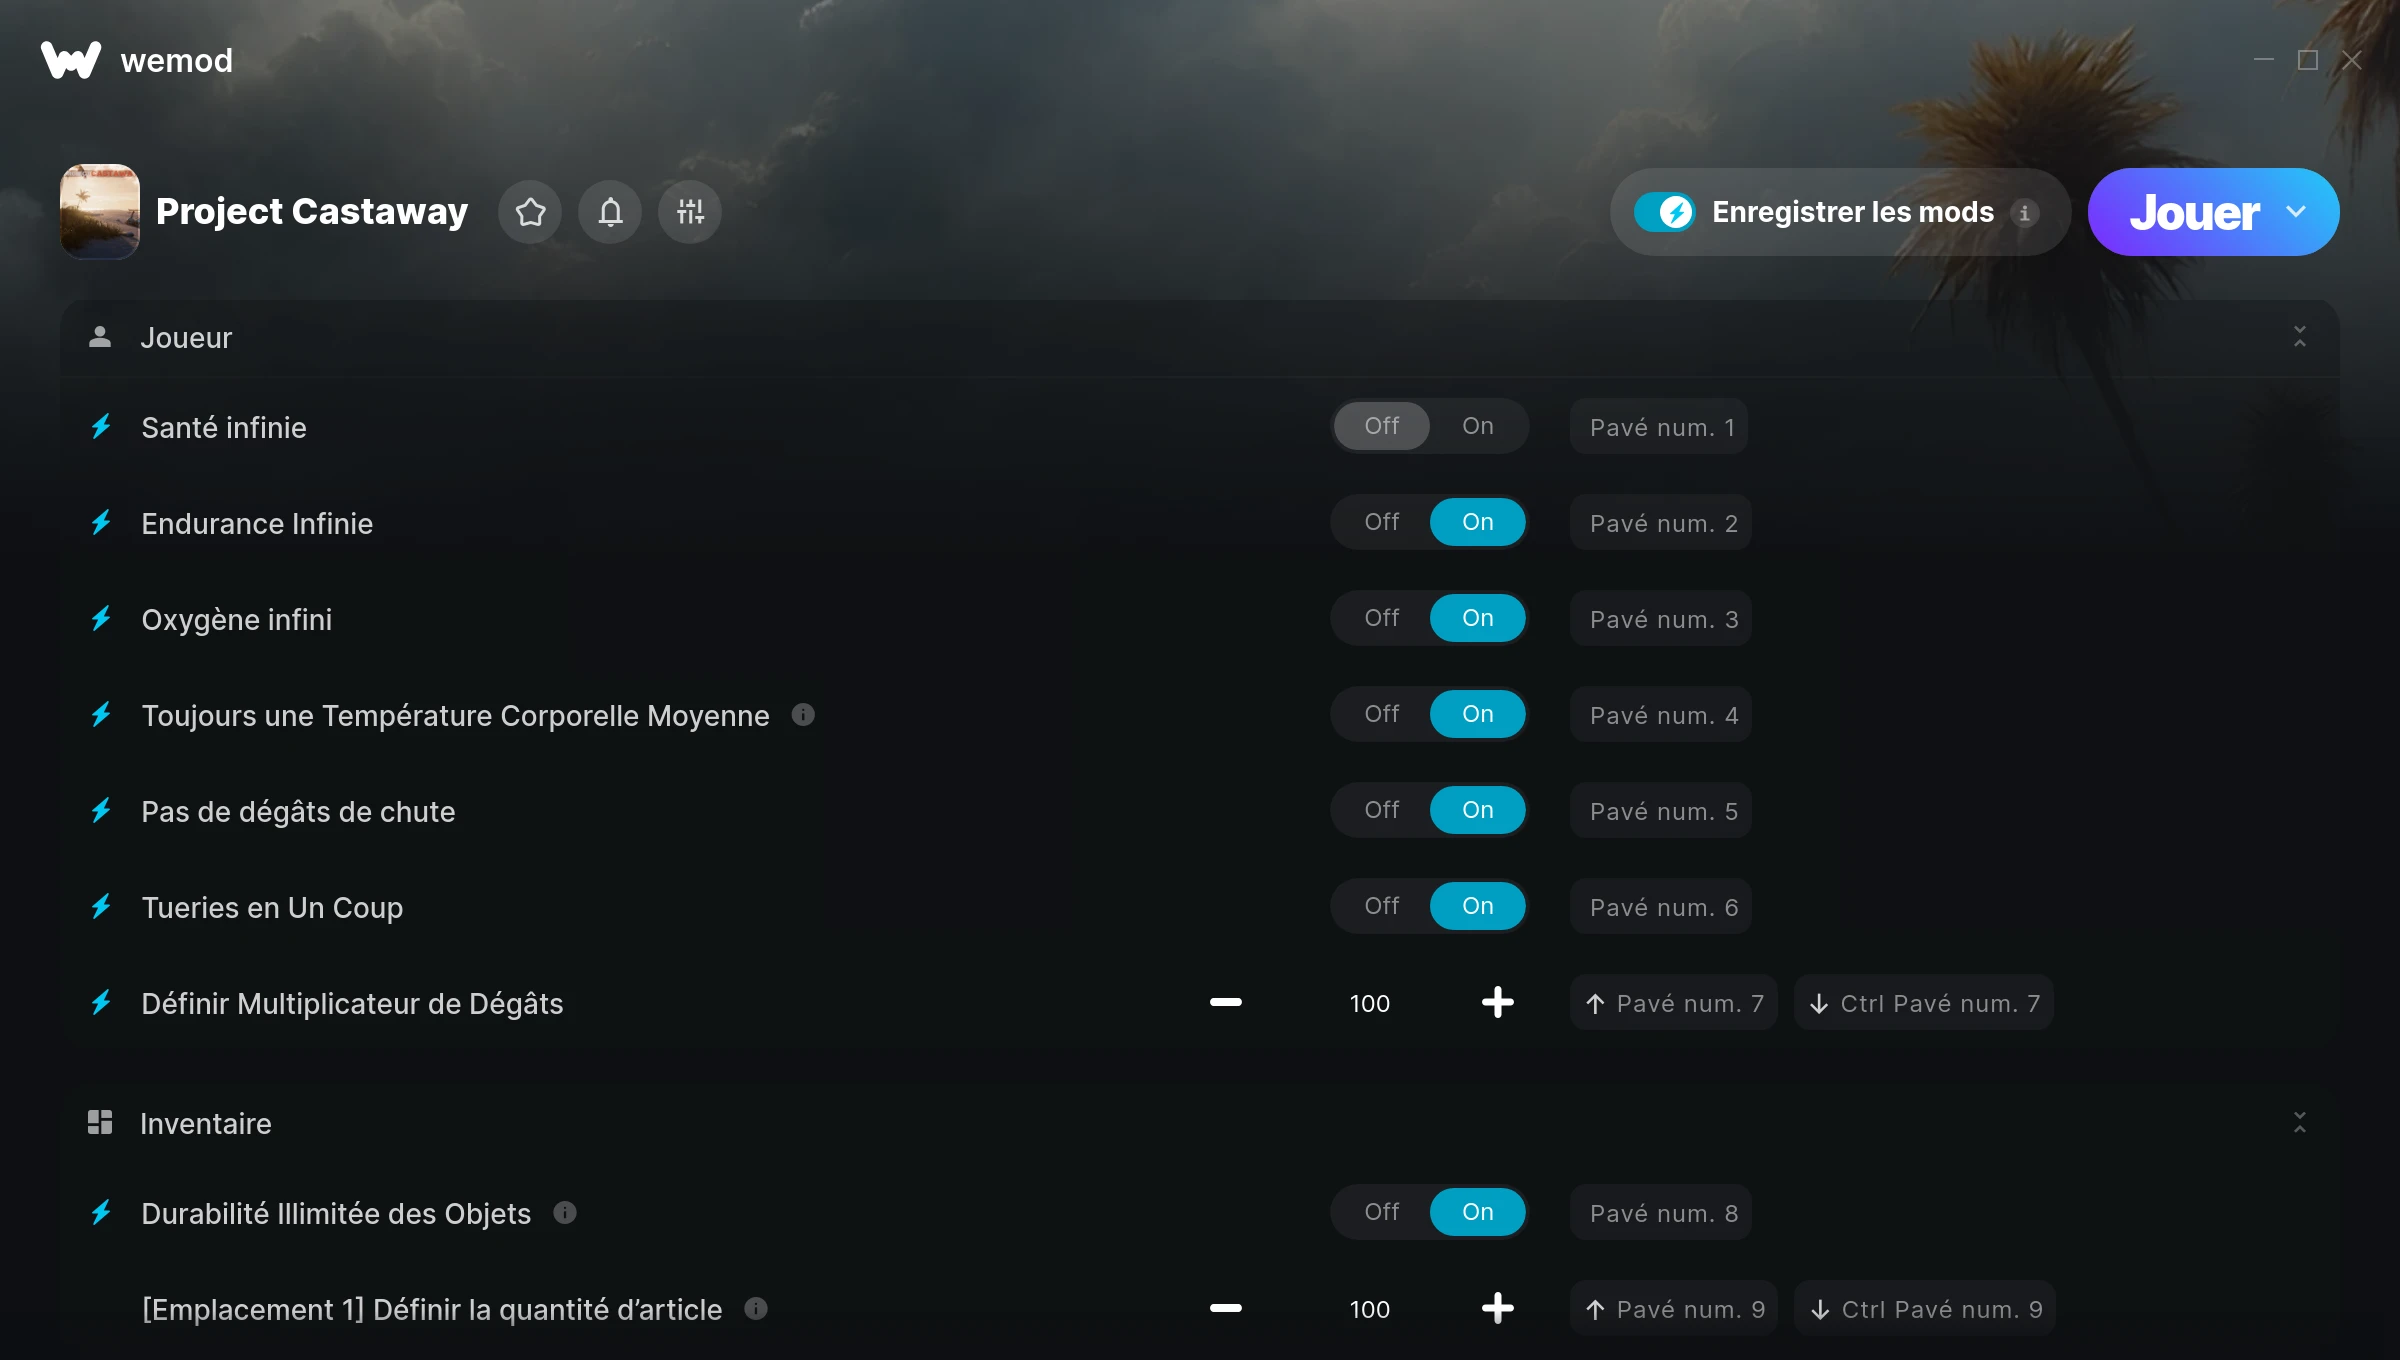Show info on Emplacement 1 quantité d'article
Image resolution: width=2400 pixels, height=1360 pixels.
point(756,1308)
